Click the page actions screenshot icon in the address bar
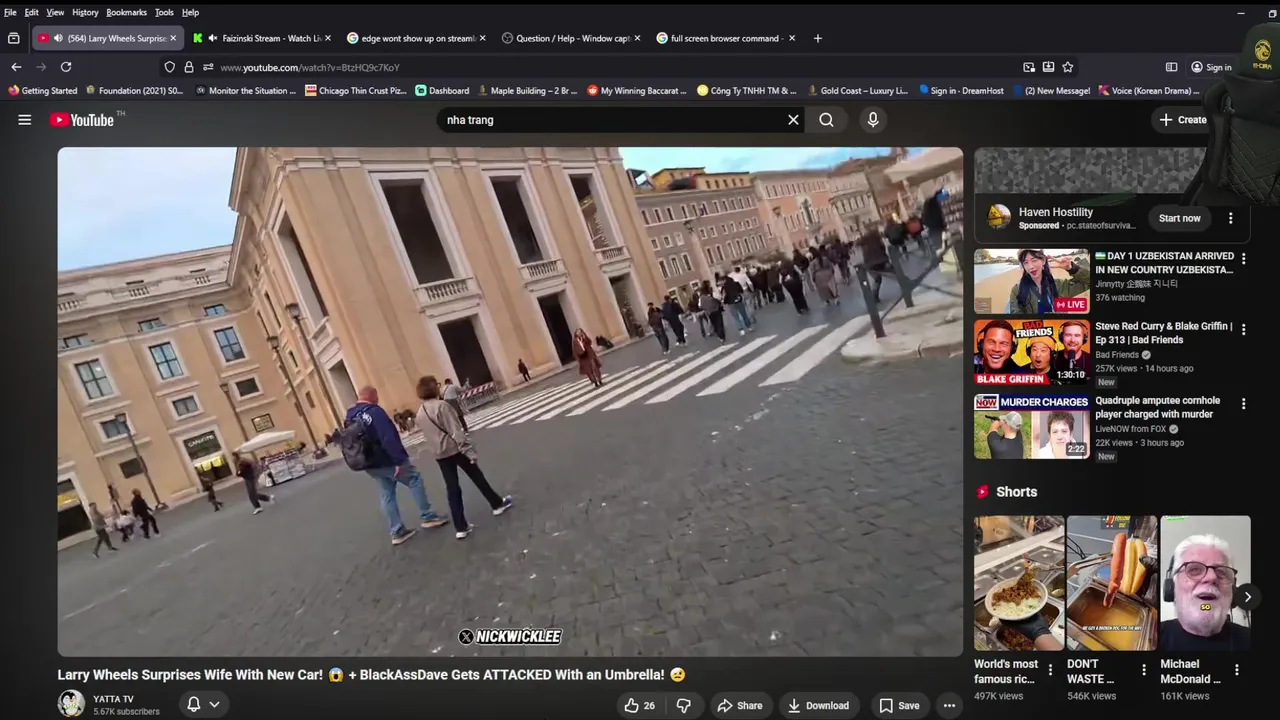 coord(1029,67)
